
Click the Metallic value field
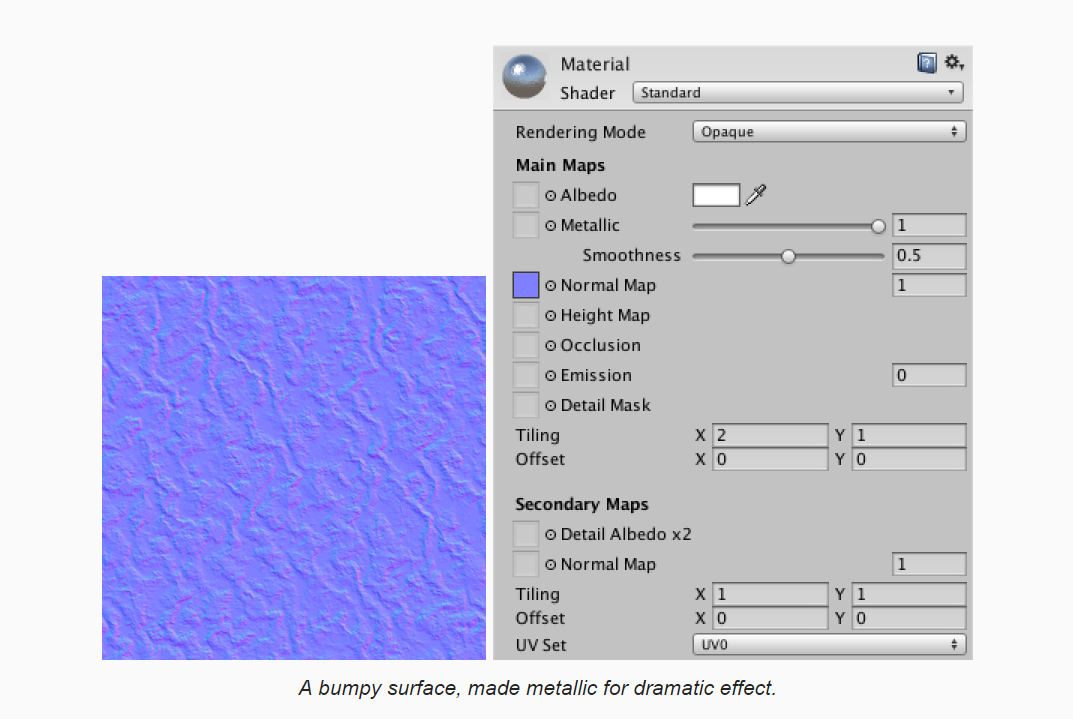pos(929,225)
